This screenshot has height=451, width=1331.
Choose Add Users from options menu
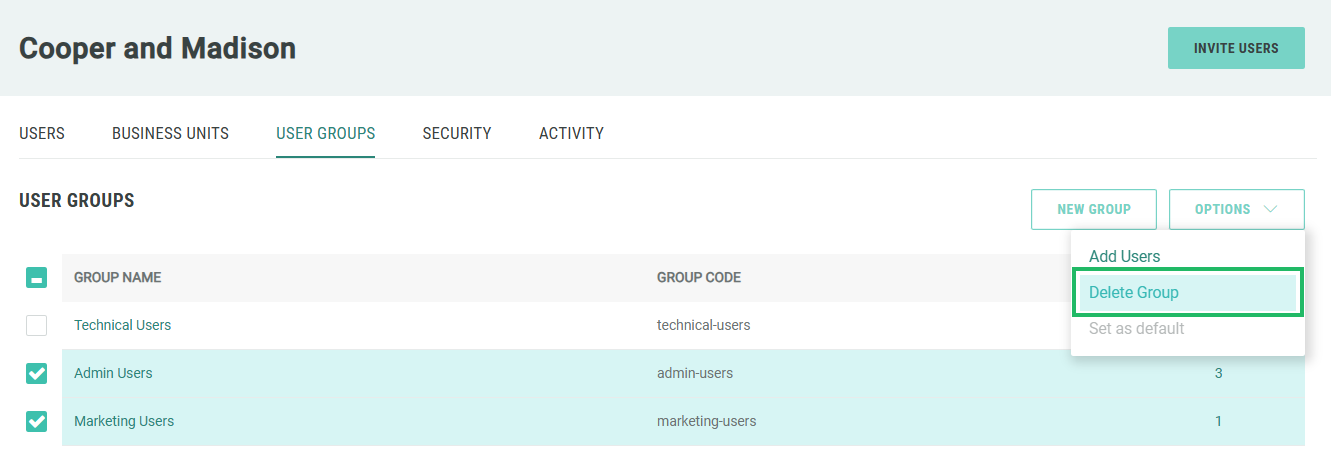click(x=1124, y=256)
